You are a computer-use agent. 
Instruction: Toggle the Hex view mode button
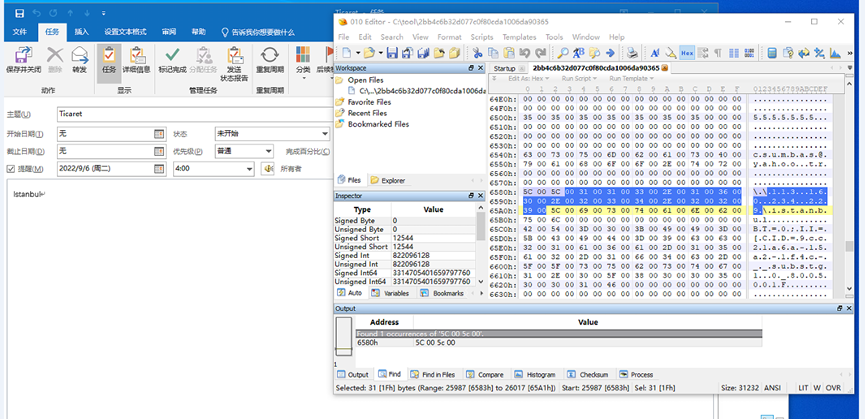coord(687,52)
